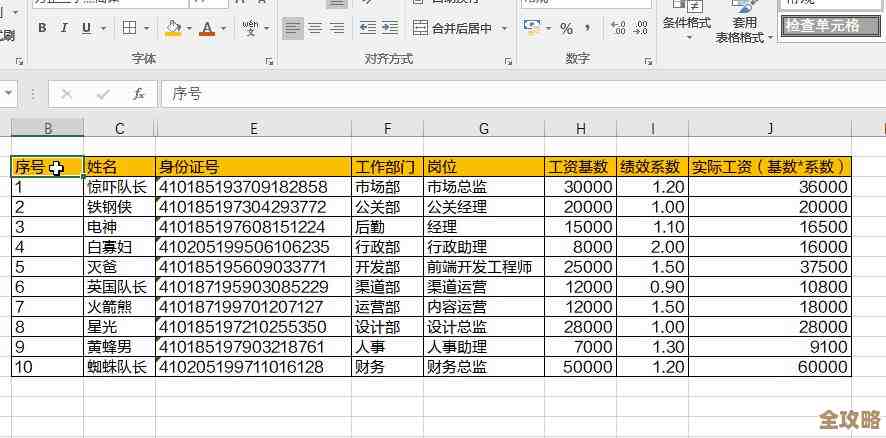
Task: Open fill color dropdown arrow
Action: click(189, 28)
